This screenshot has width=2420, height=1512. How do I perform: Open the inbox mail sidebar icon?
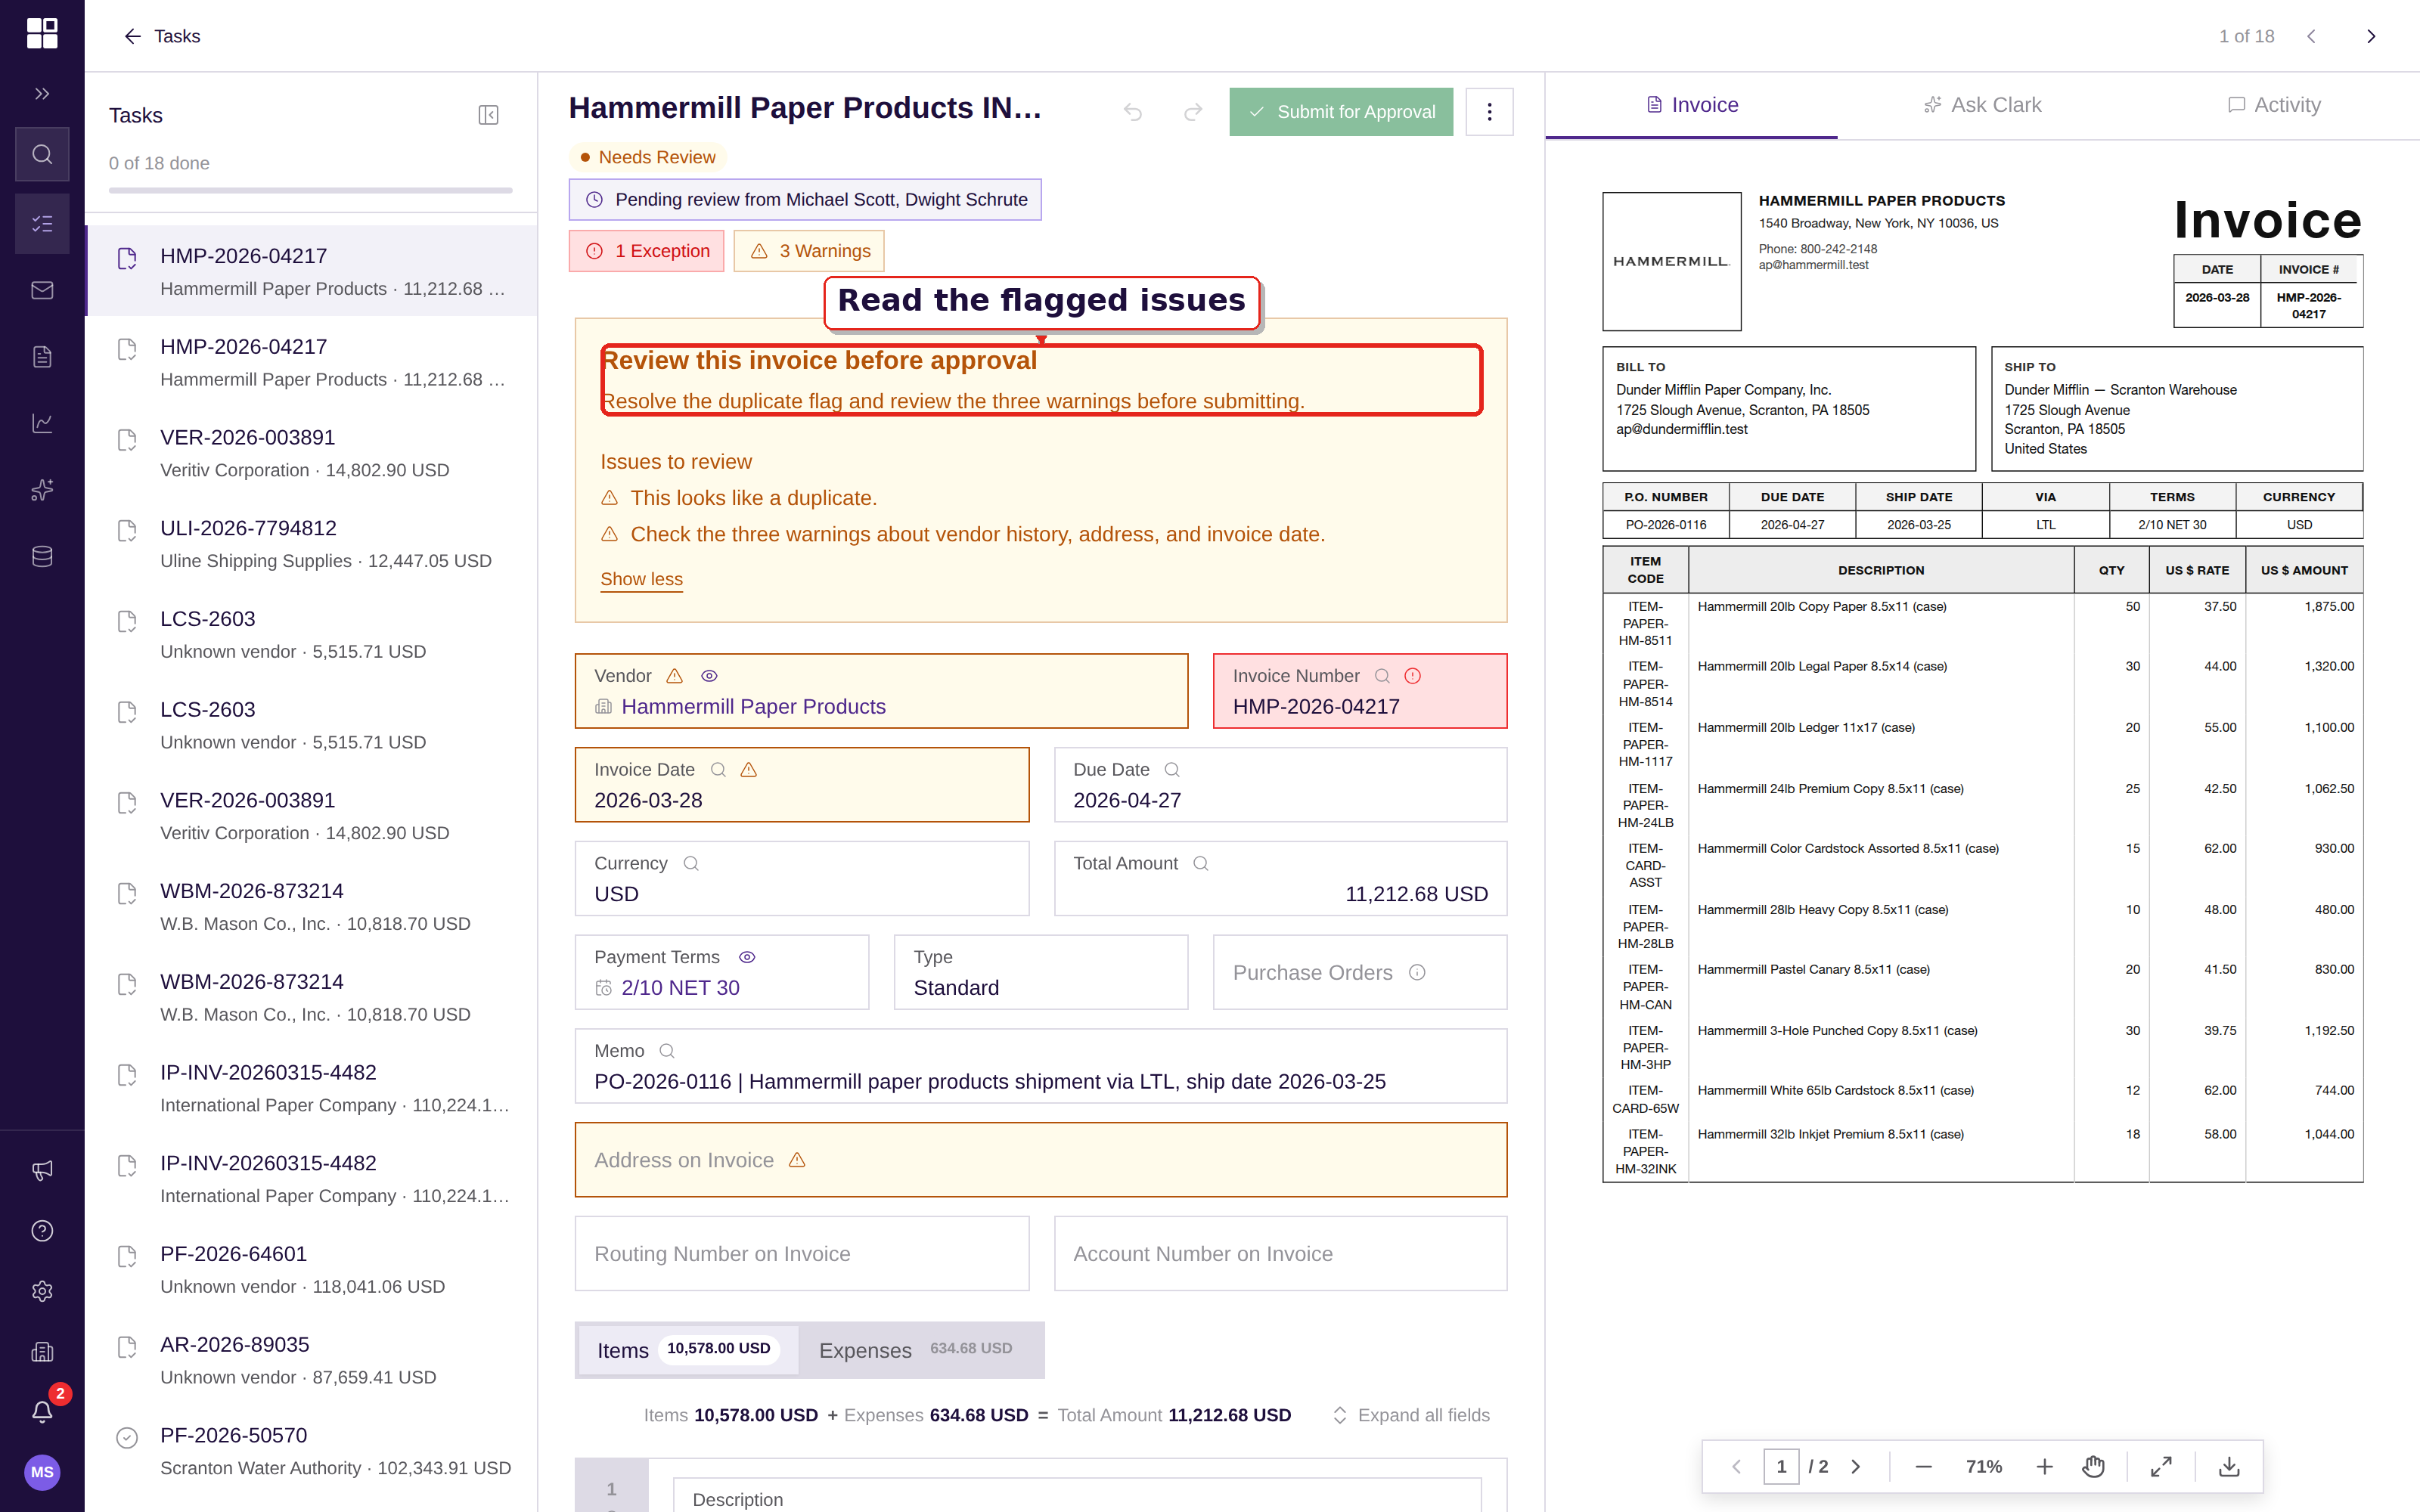pos(42,290)
